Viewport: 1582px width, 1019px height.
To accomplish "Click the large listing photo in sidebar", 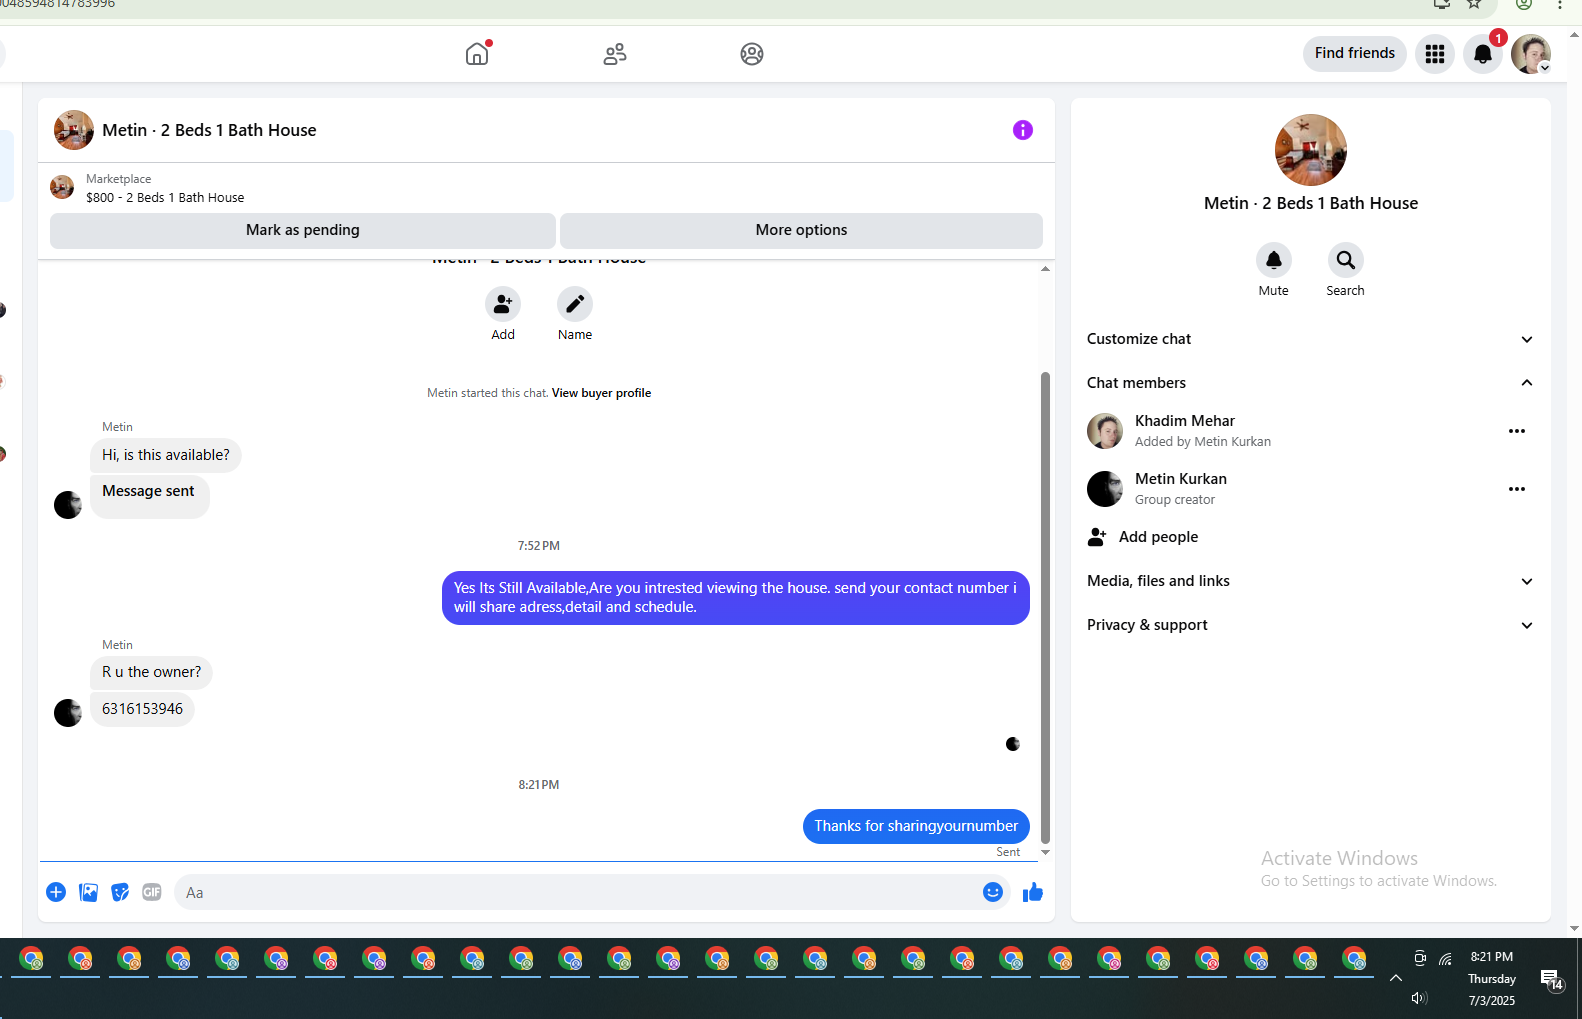I will pos(1310,150).
